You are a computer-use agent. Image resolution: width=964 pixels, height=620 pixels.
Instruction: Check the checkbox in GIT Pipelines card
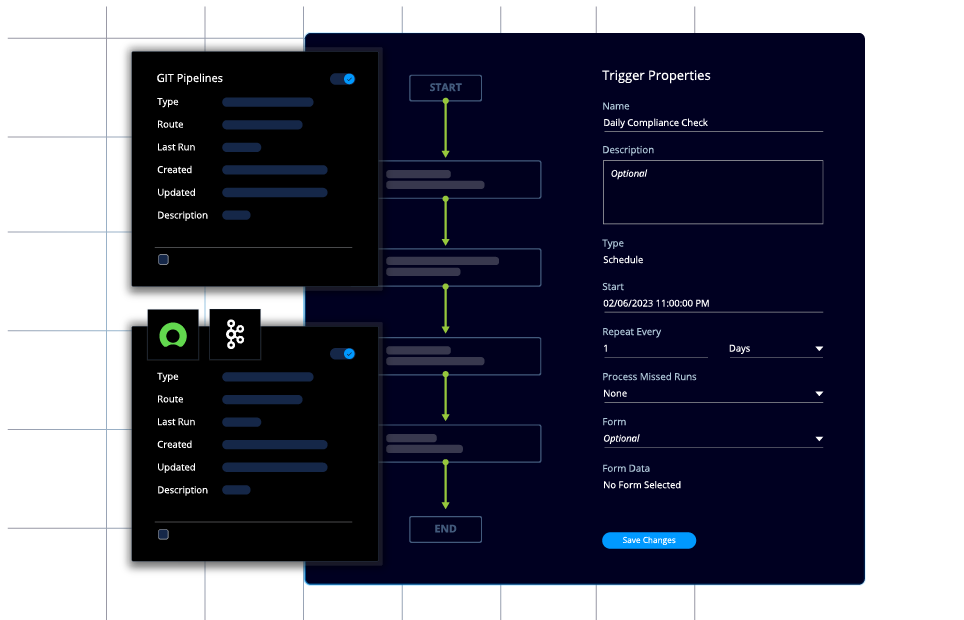point(164,260)
